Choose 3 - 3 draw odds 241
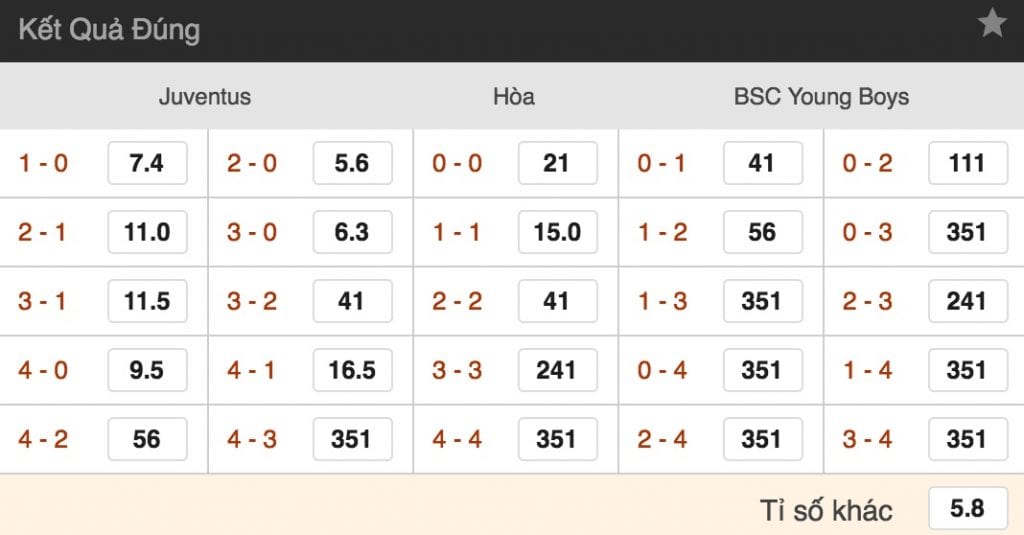This screenshot has height=535, width=1024. coord(557,371)
